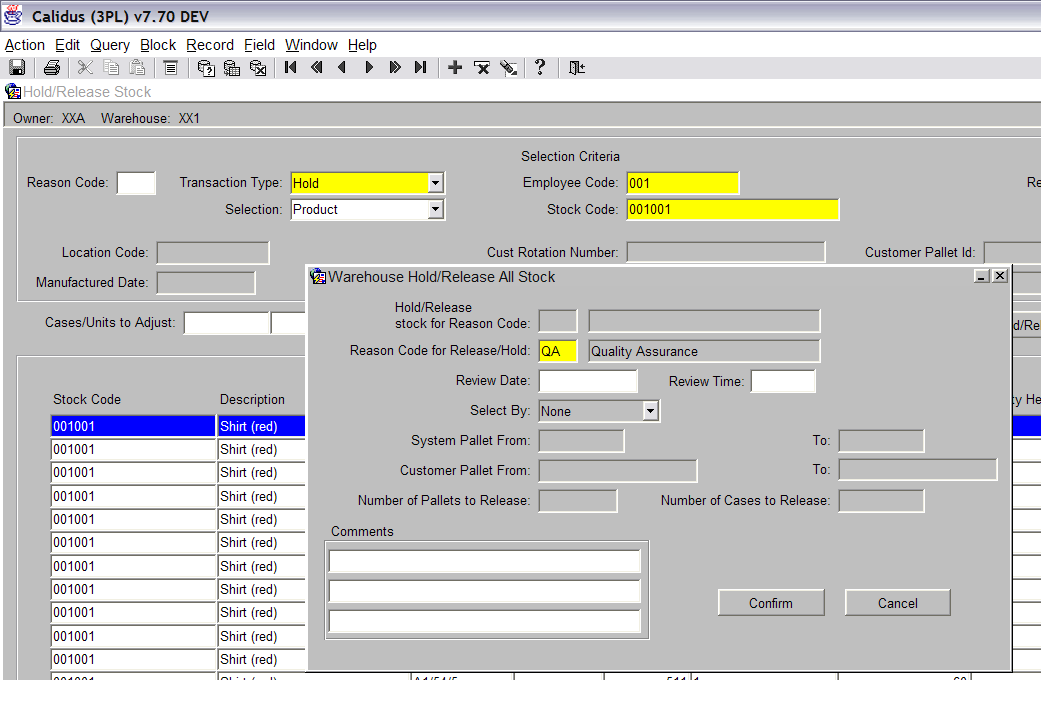Open the Block menu
The height and width of the screenshot is (701, 1048).
[x=158, y=45]
